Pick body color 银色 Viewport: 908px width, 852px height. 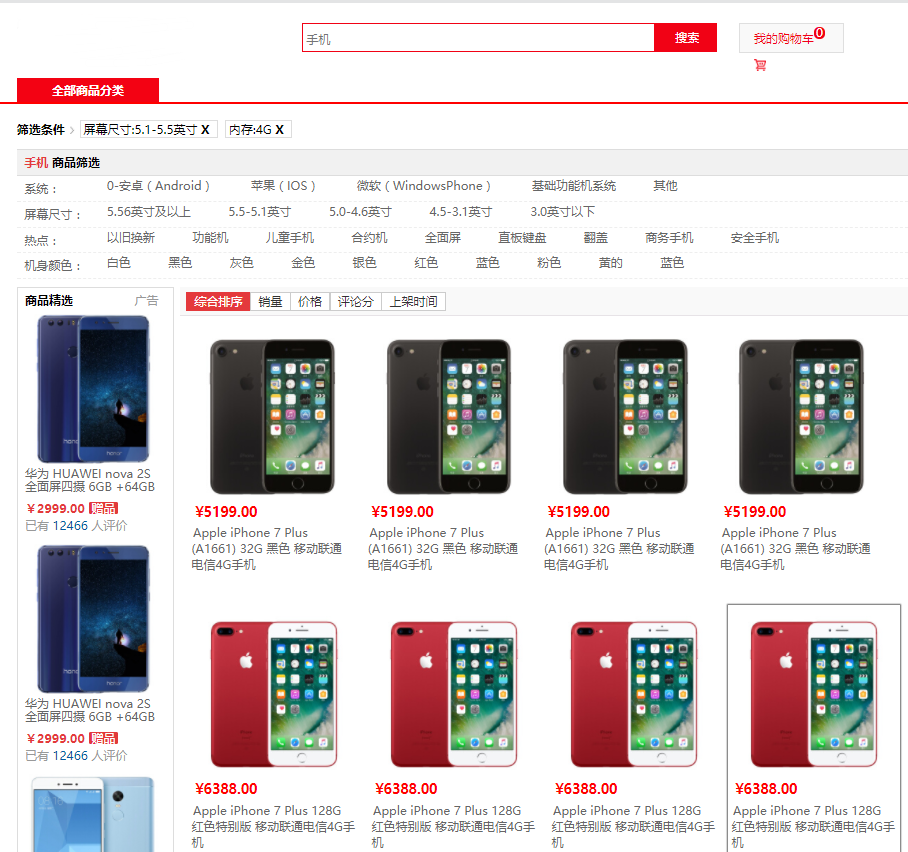tap(364, 263)
